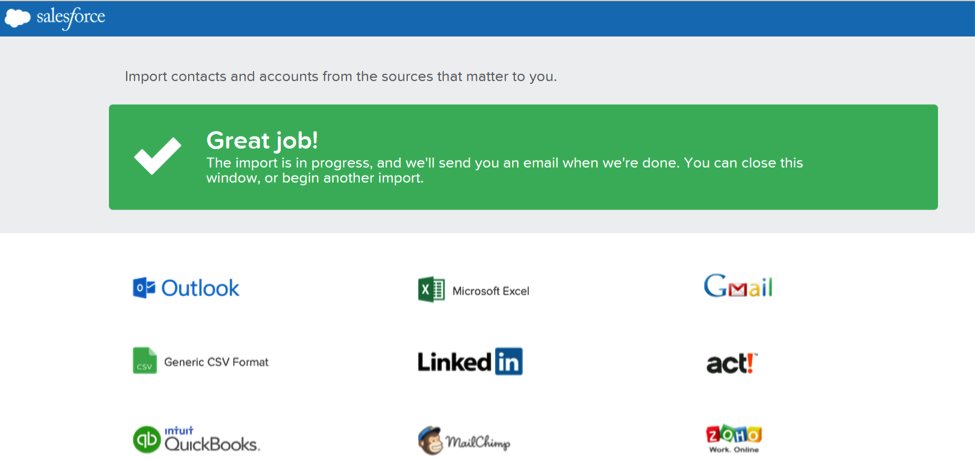
Task: Click the MailChimp script text
Action: point(478,443)
